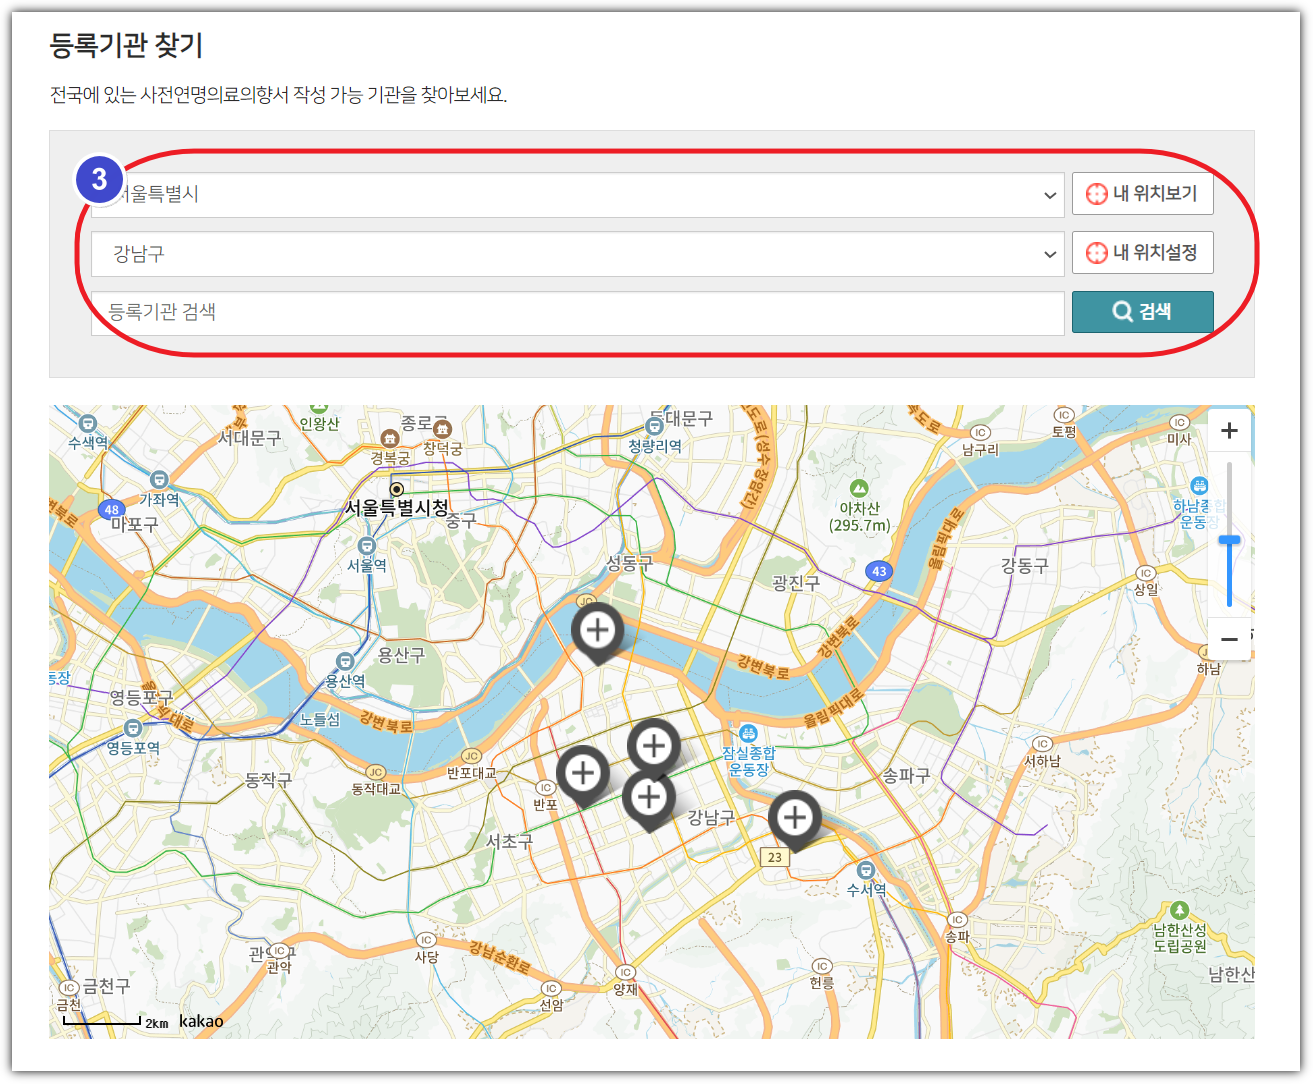This screenshot has width=1313, height=1084.
Task: Click the 잠실종합운동장 stadium icon
Action: click(x=748, y=734)
